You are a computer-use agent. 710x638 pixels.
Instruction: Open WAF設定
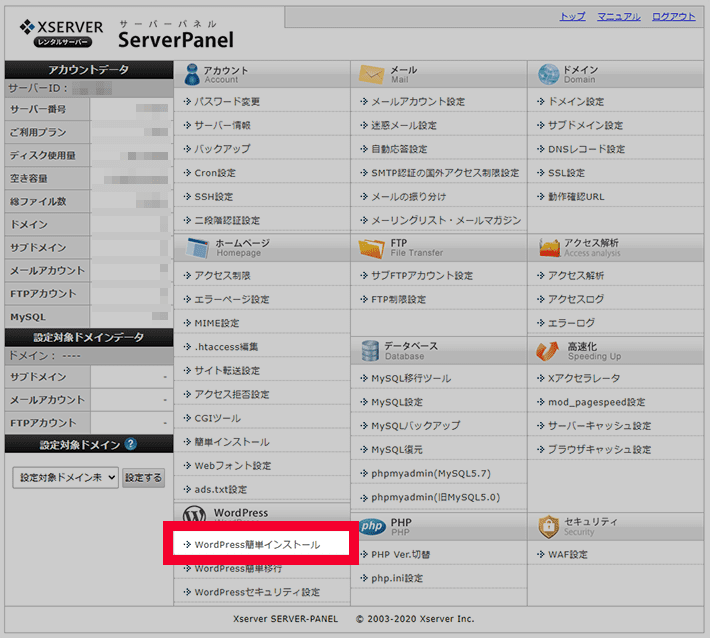click(568, 554)
